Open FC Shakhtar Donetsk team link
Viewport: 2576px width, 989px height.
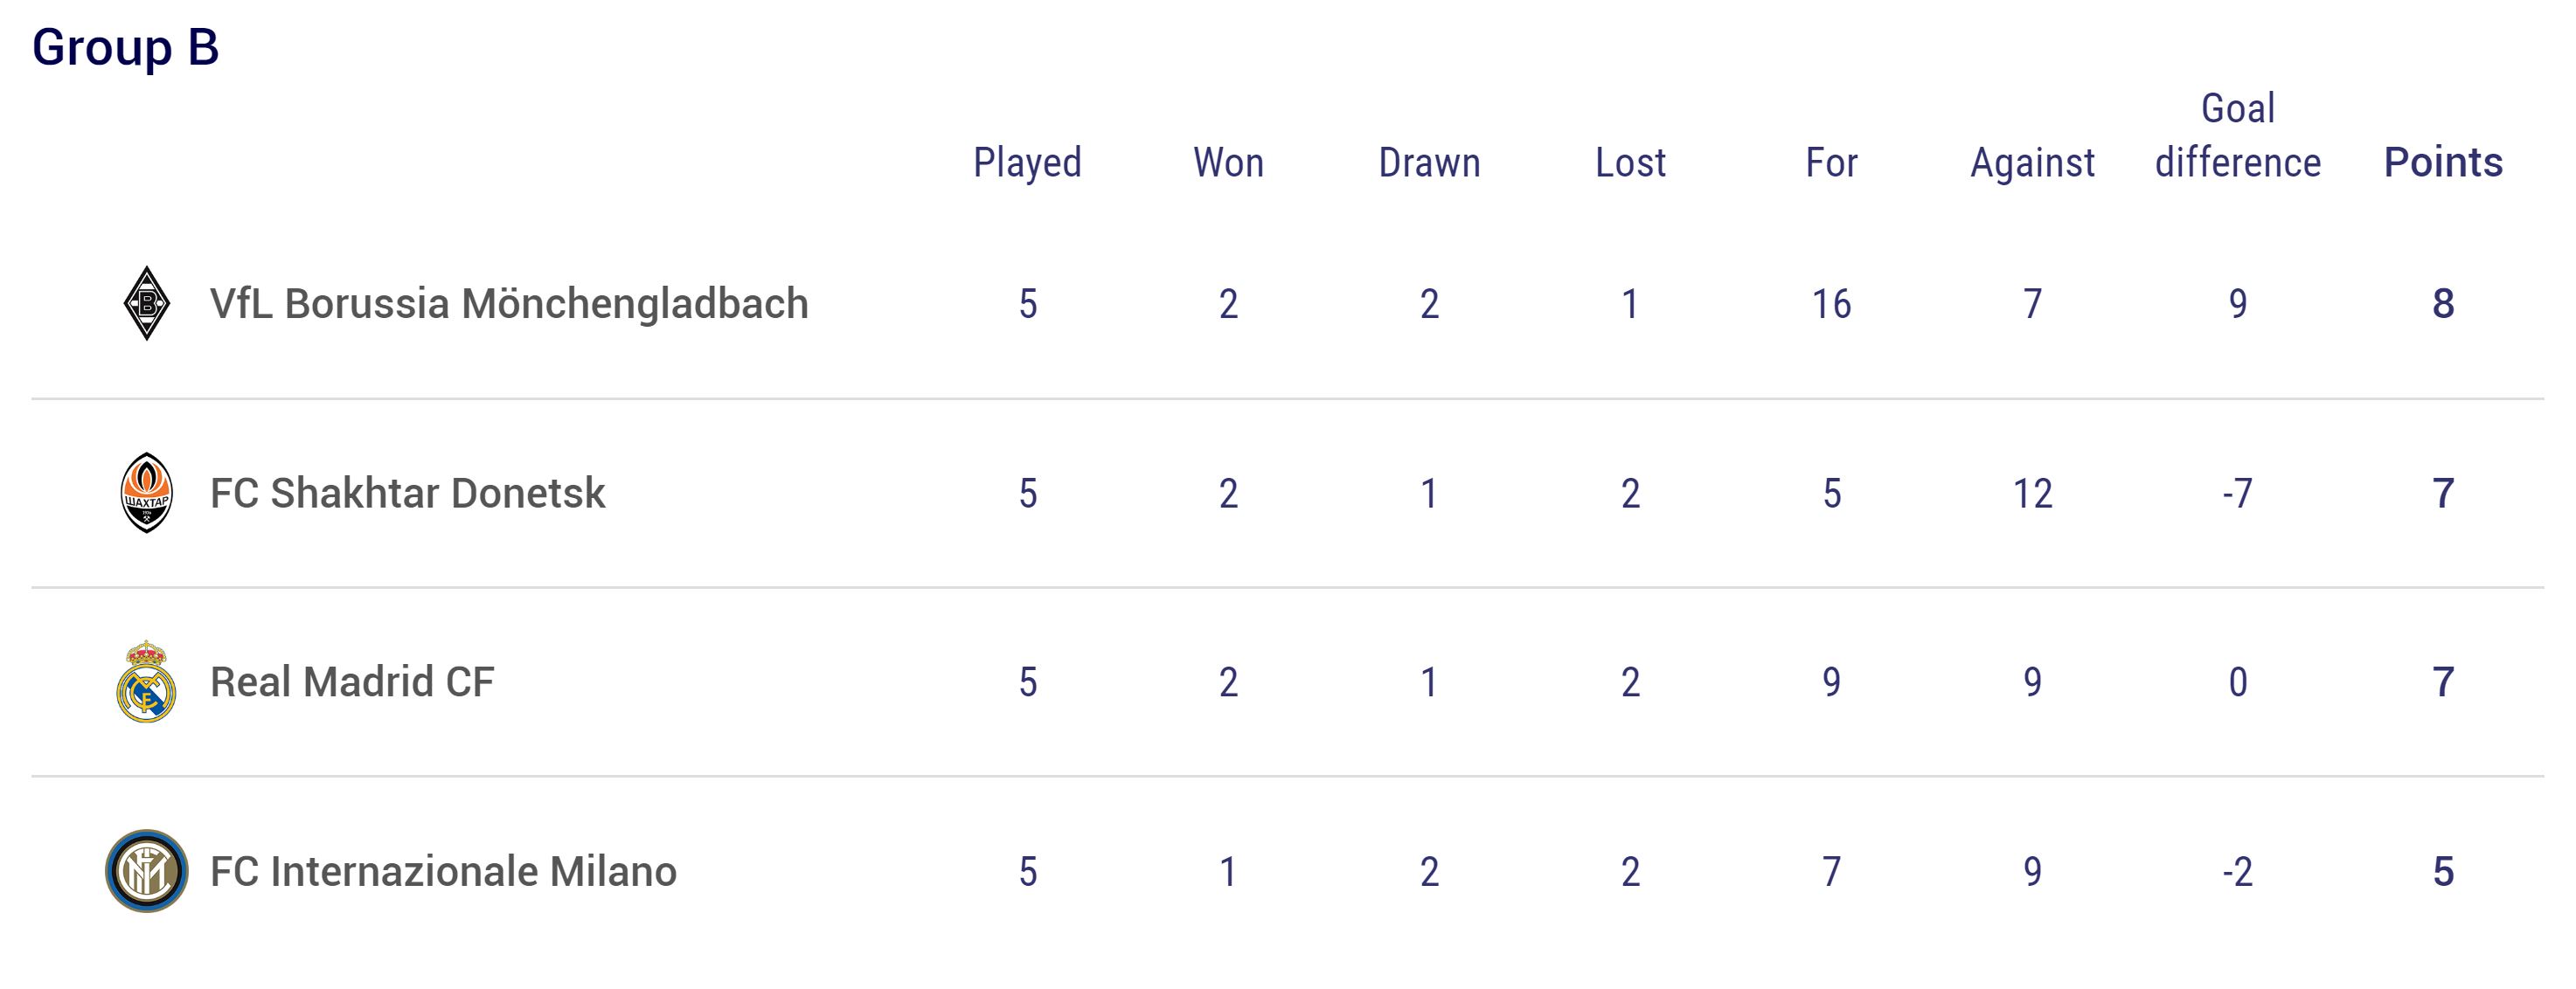(x=407, y=493)
